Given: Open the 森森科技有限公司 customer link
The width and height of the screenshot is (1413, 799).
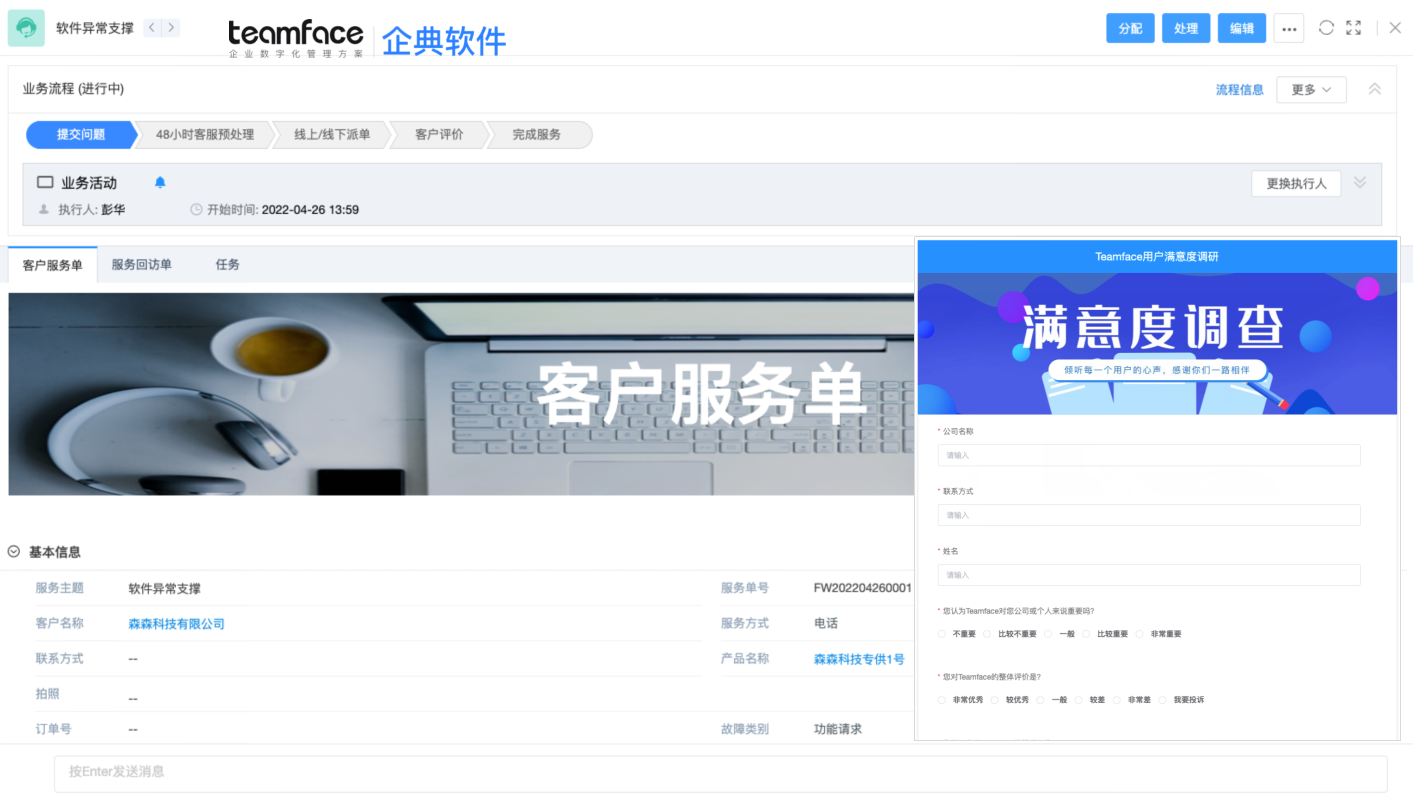Looking at the screenshot, I should click(176, 624).
